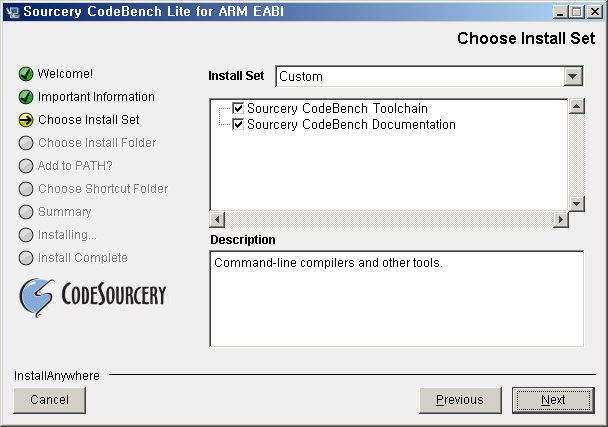Click the yellow arrow icon beside Choose Install Set
The height and width of the screenshot is (427, 608).
[x=26, y=120]
